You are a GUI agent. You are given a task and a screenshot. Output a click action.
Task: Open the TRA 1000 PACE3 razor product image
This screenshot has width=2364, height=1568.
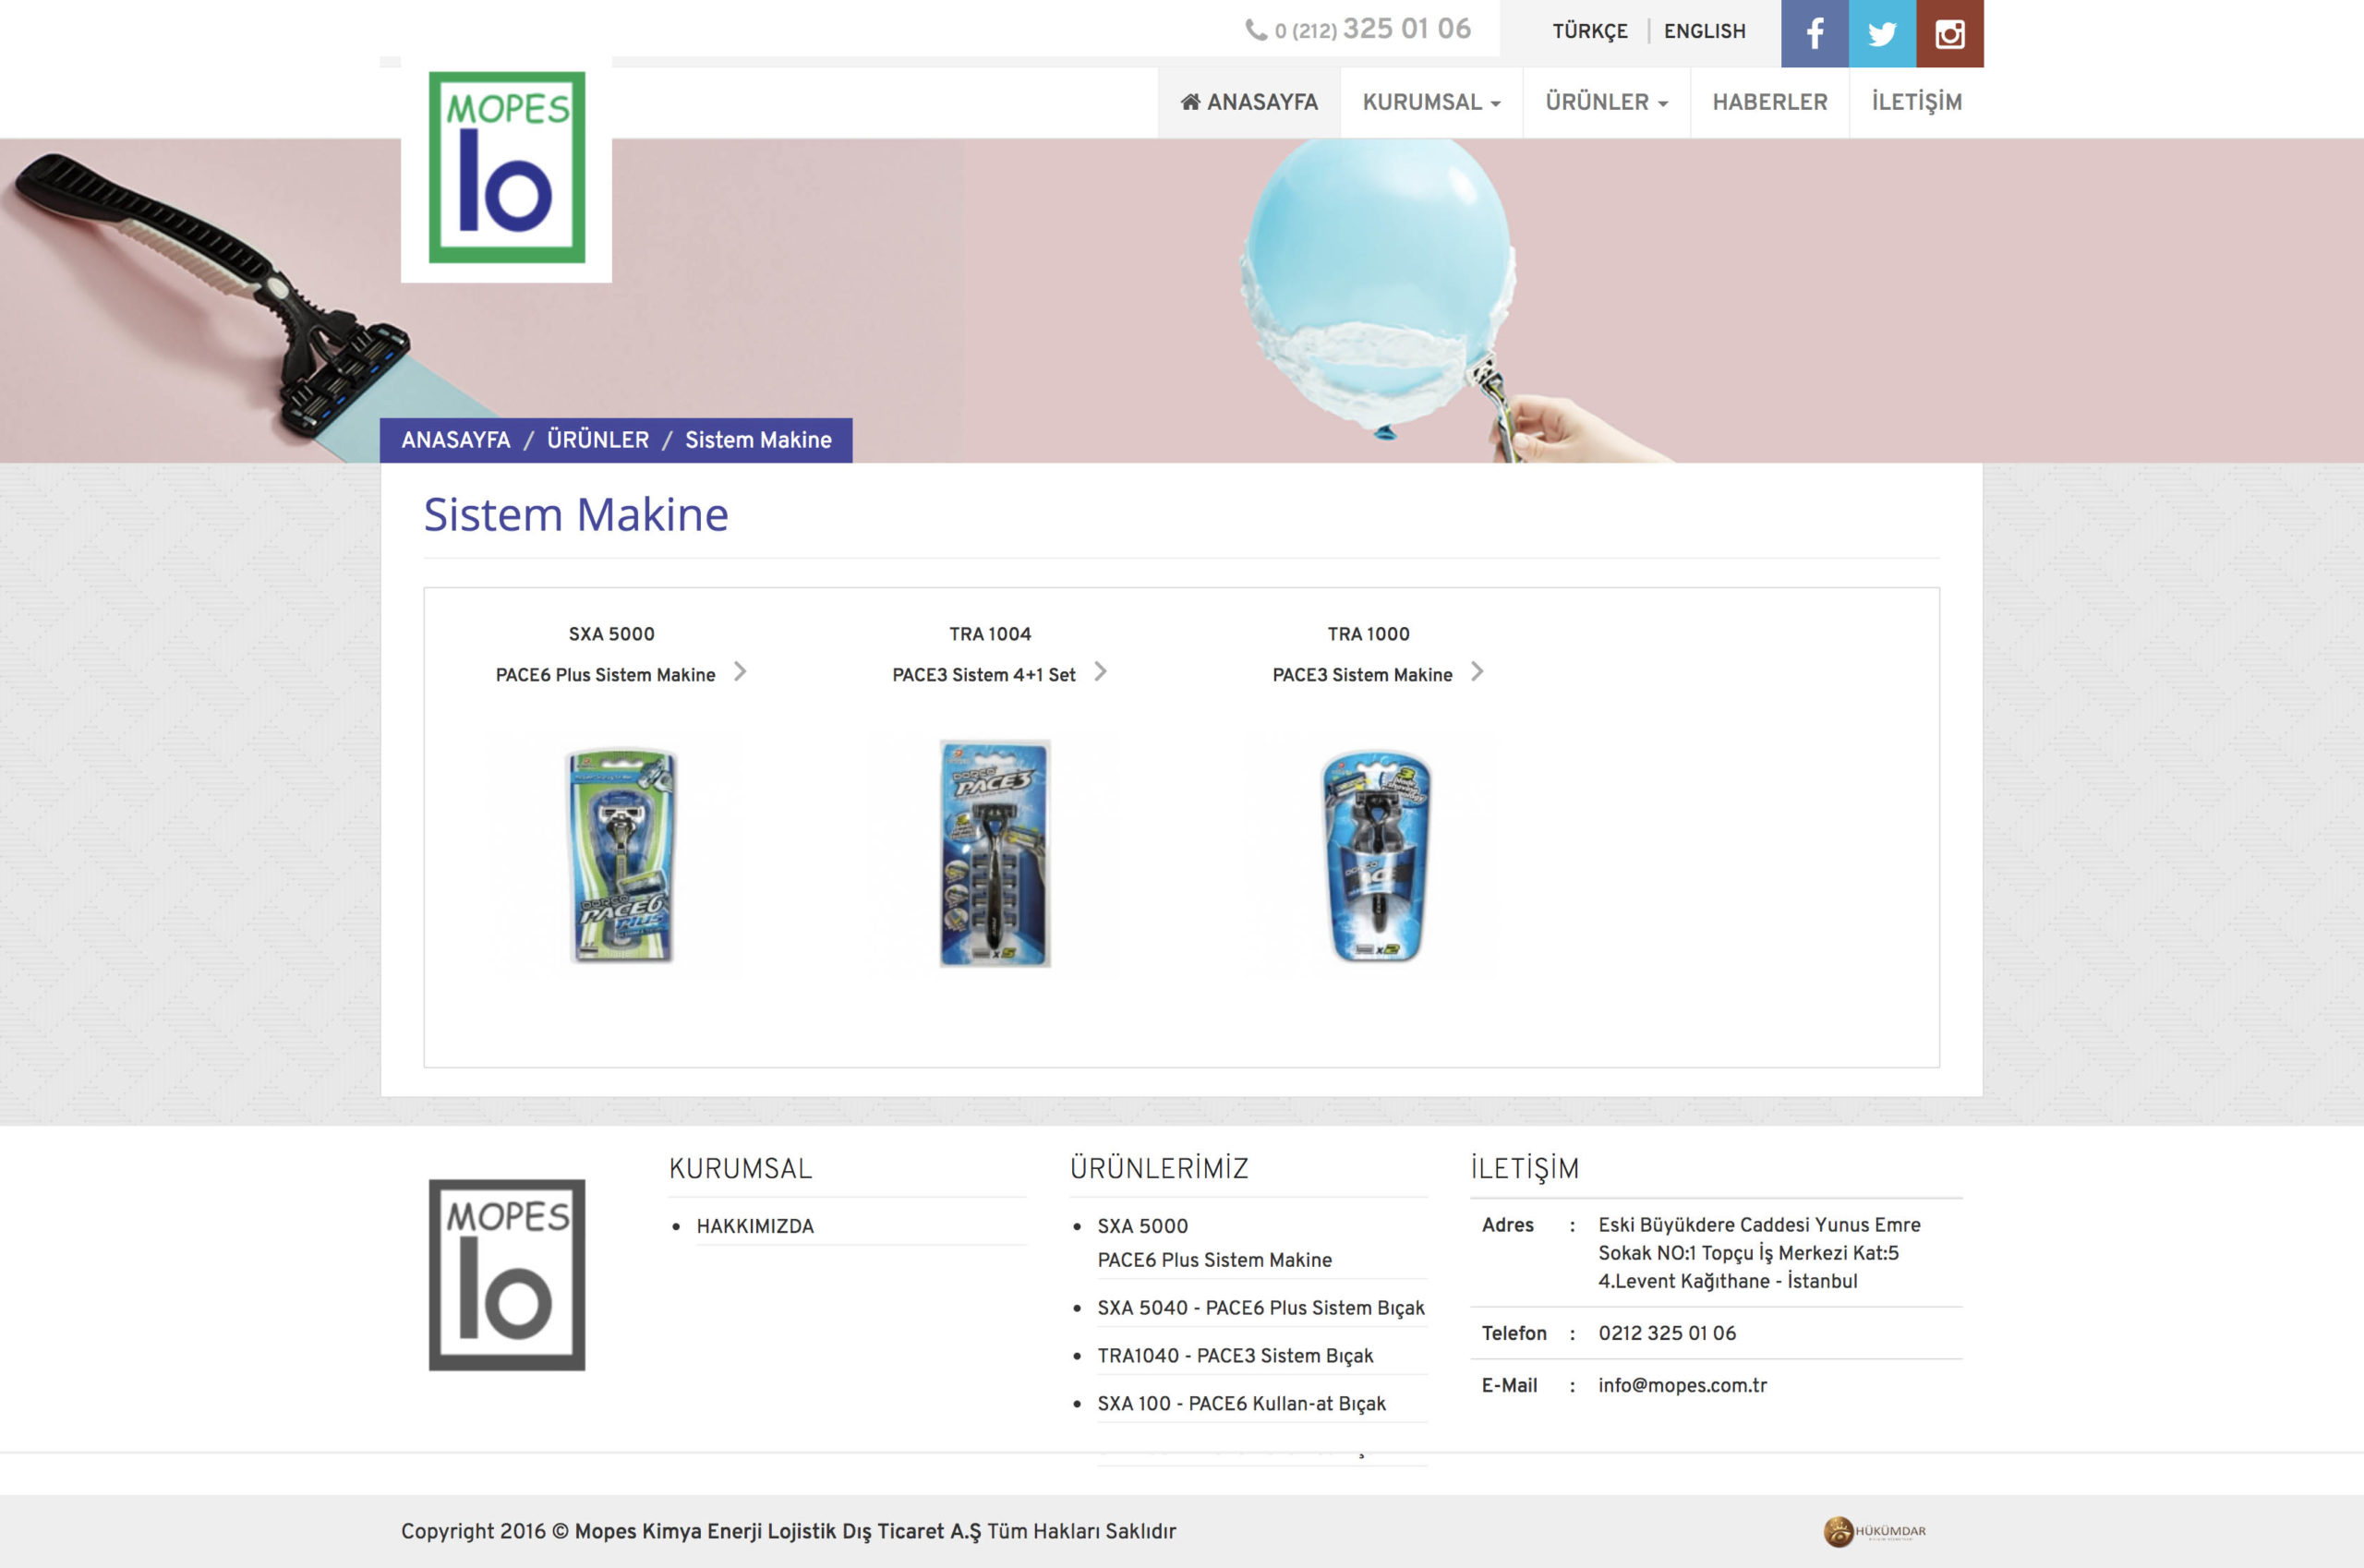[x=1377, y=855]
